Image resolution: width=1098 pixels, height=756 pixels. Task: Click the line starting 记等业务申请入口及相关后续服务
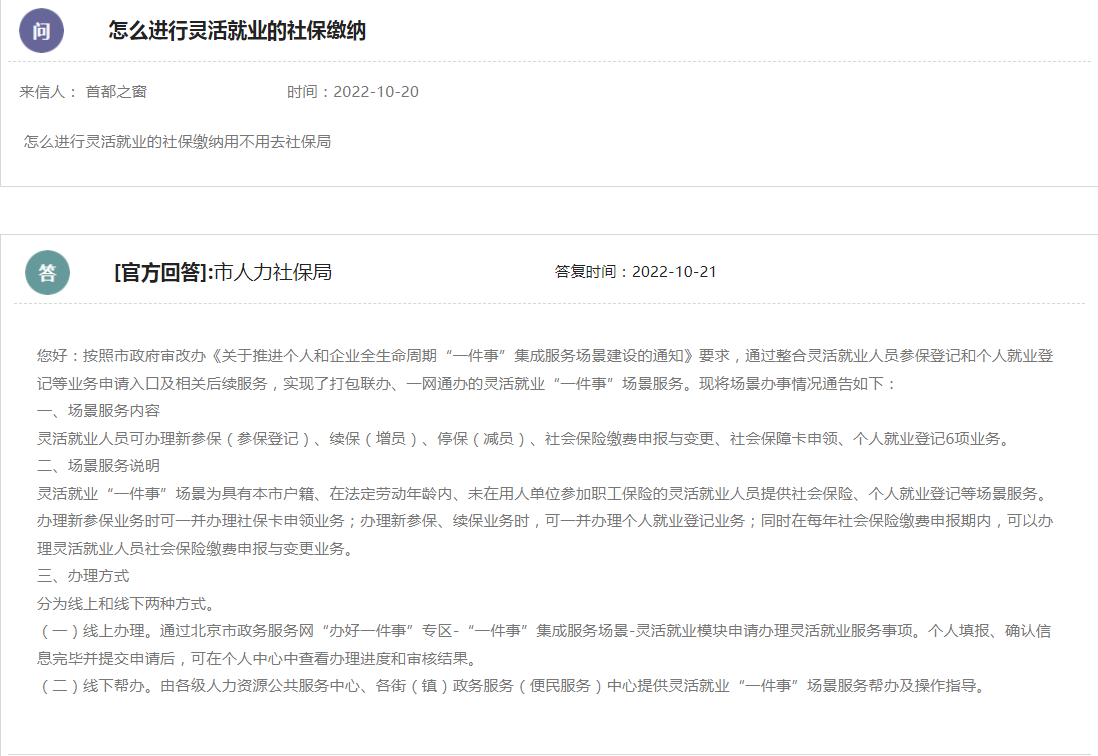click(x=467, y=384)
